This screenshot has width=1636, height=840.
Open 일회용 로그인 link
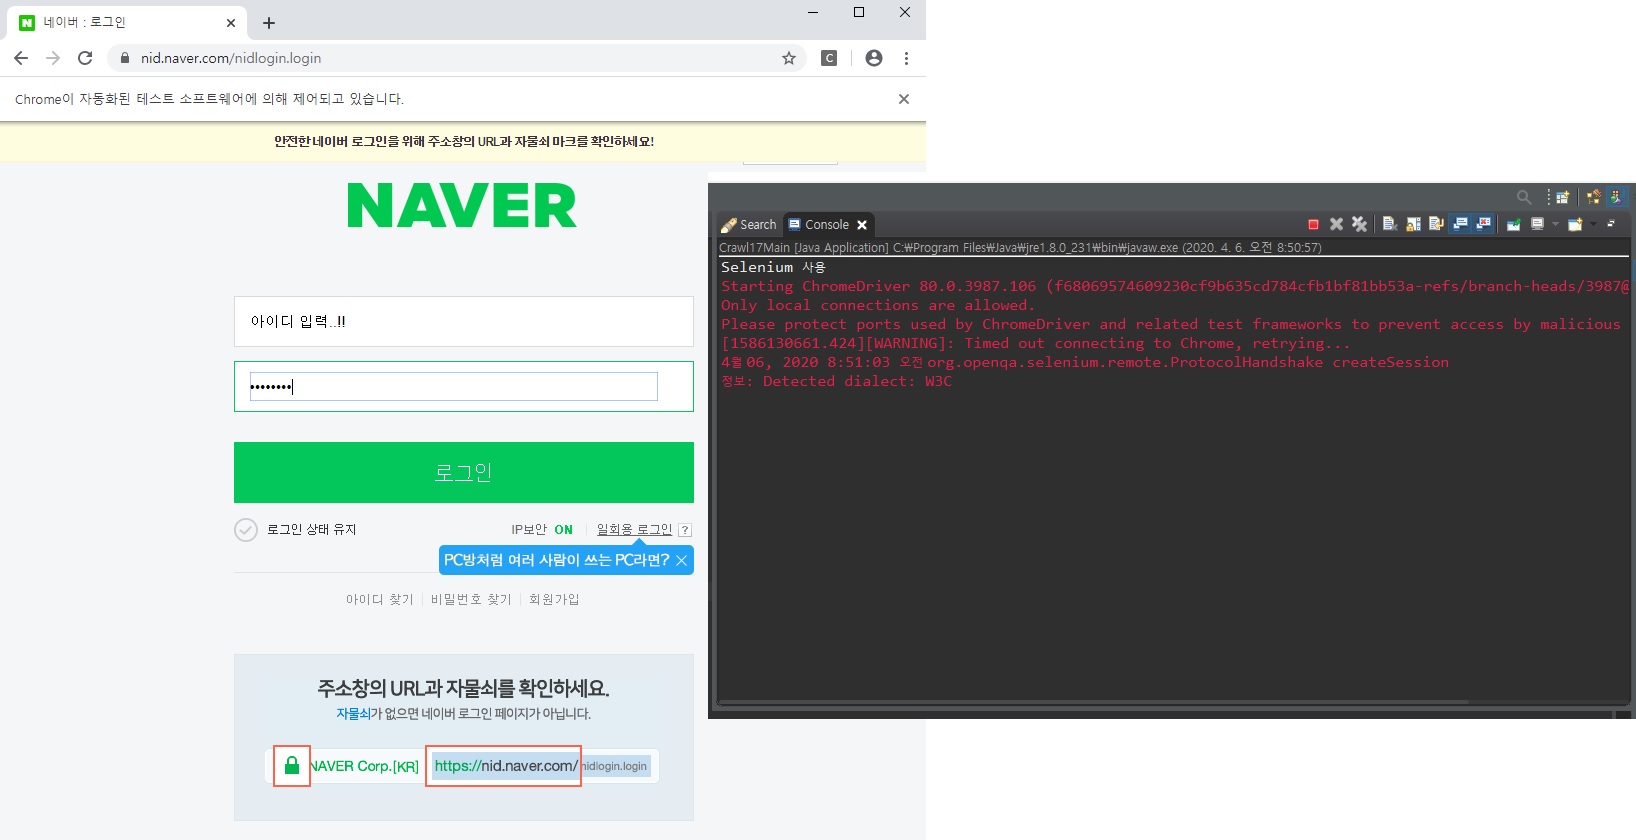point(634,530)
